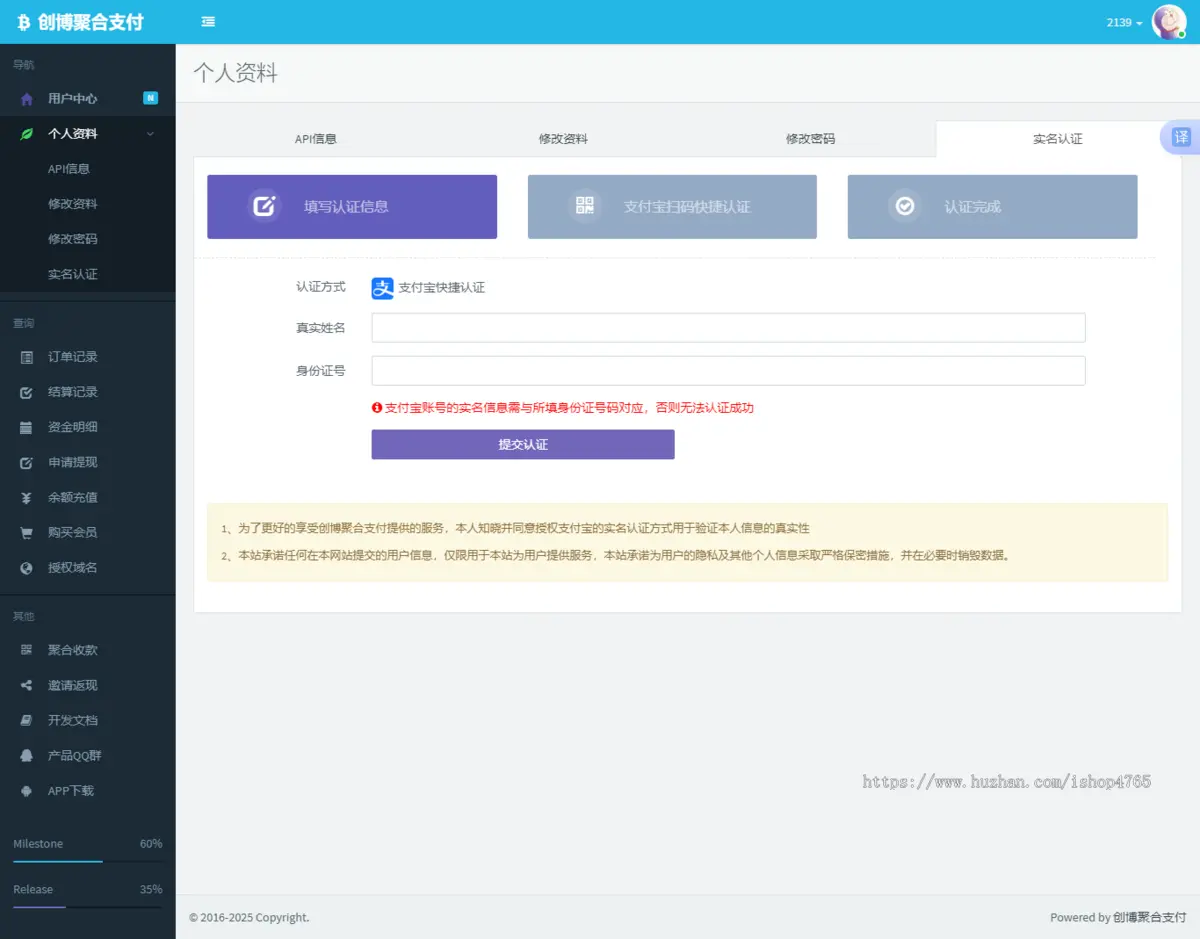
Task: Click the 提交认证 button
Action: click(x=523, y=445)
